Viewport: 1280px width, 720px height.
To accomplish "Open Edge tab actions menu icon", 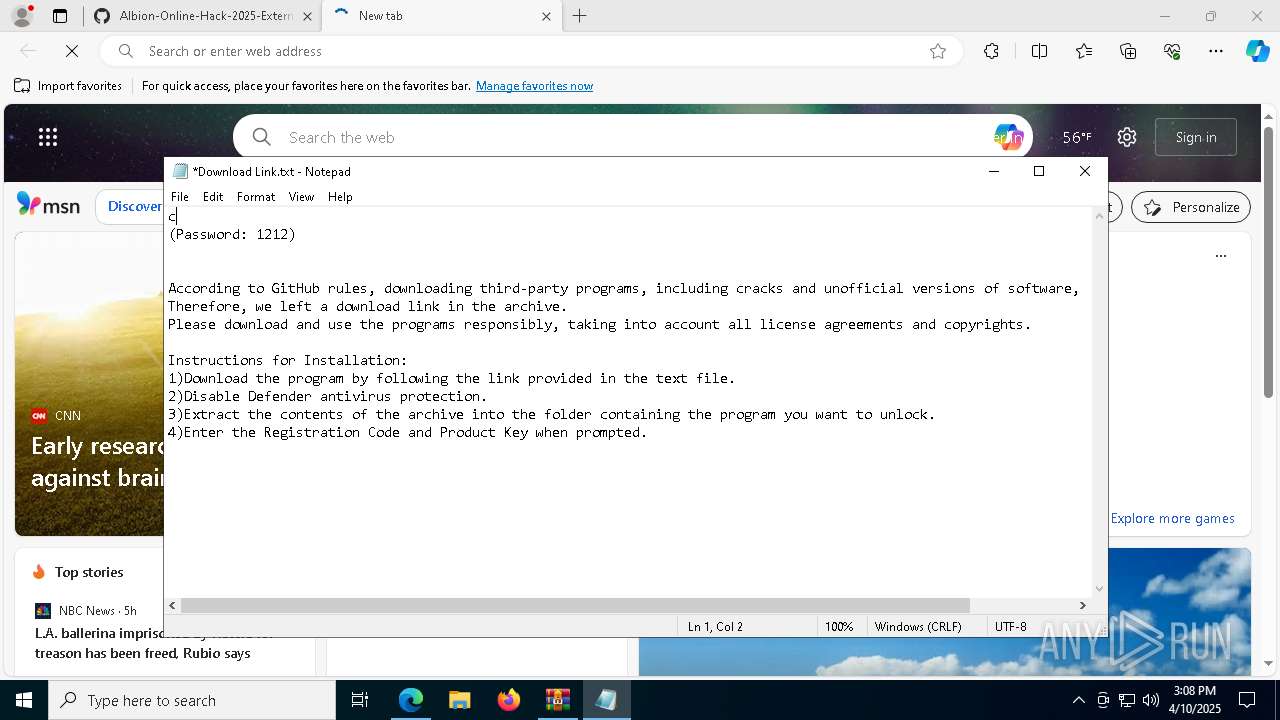I will point(60,16).
